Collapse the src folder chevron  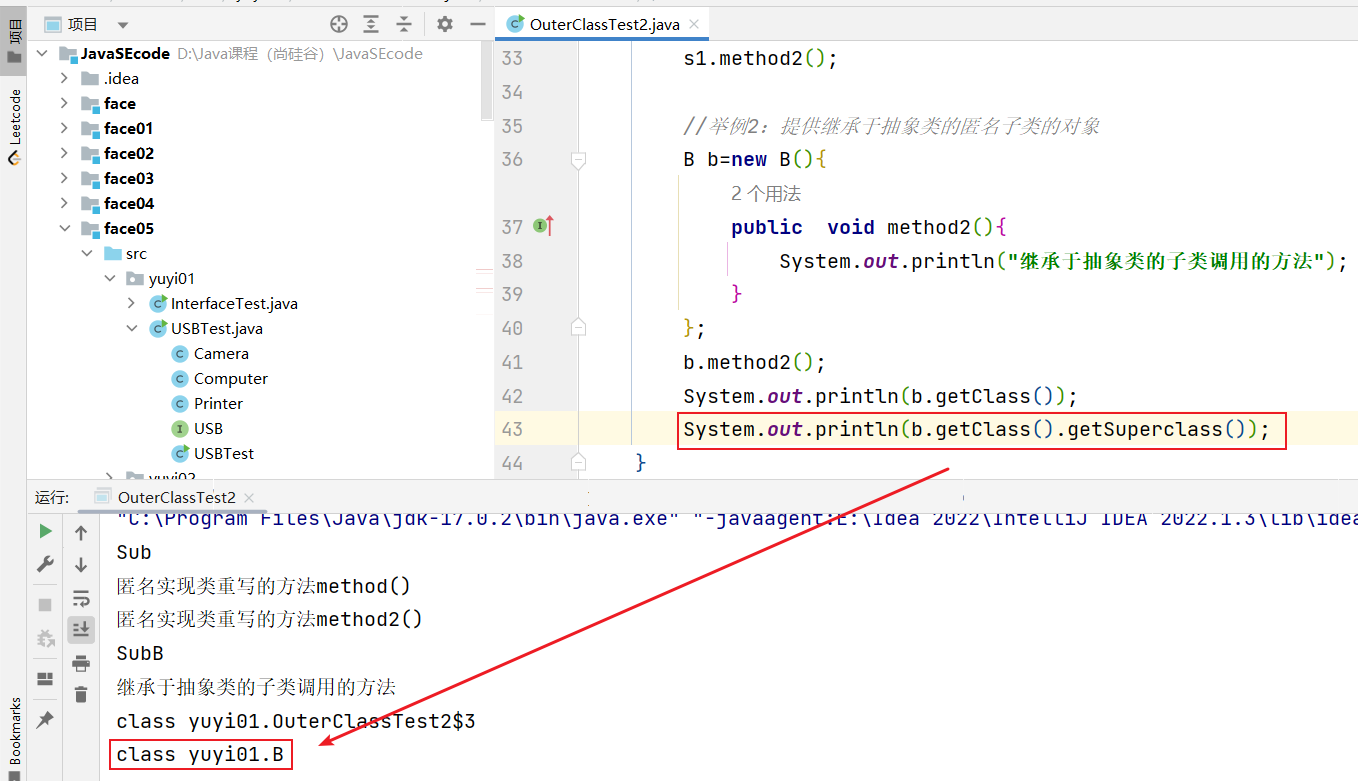(x=87, y=254)
